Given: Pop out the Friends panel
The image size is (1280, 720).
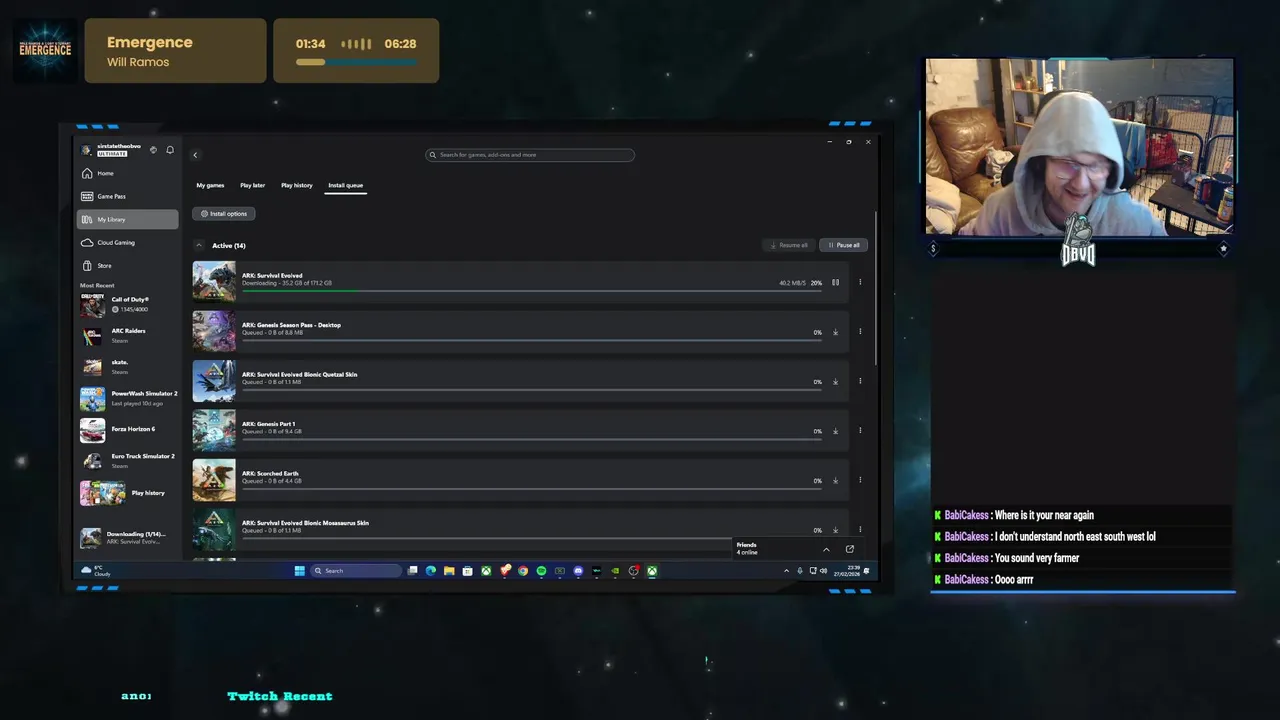Looking at the screenshot, I should pyautogui.click(x=850, y=549).
